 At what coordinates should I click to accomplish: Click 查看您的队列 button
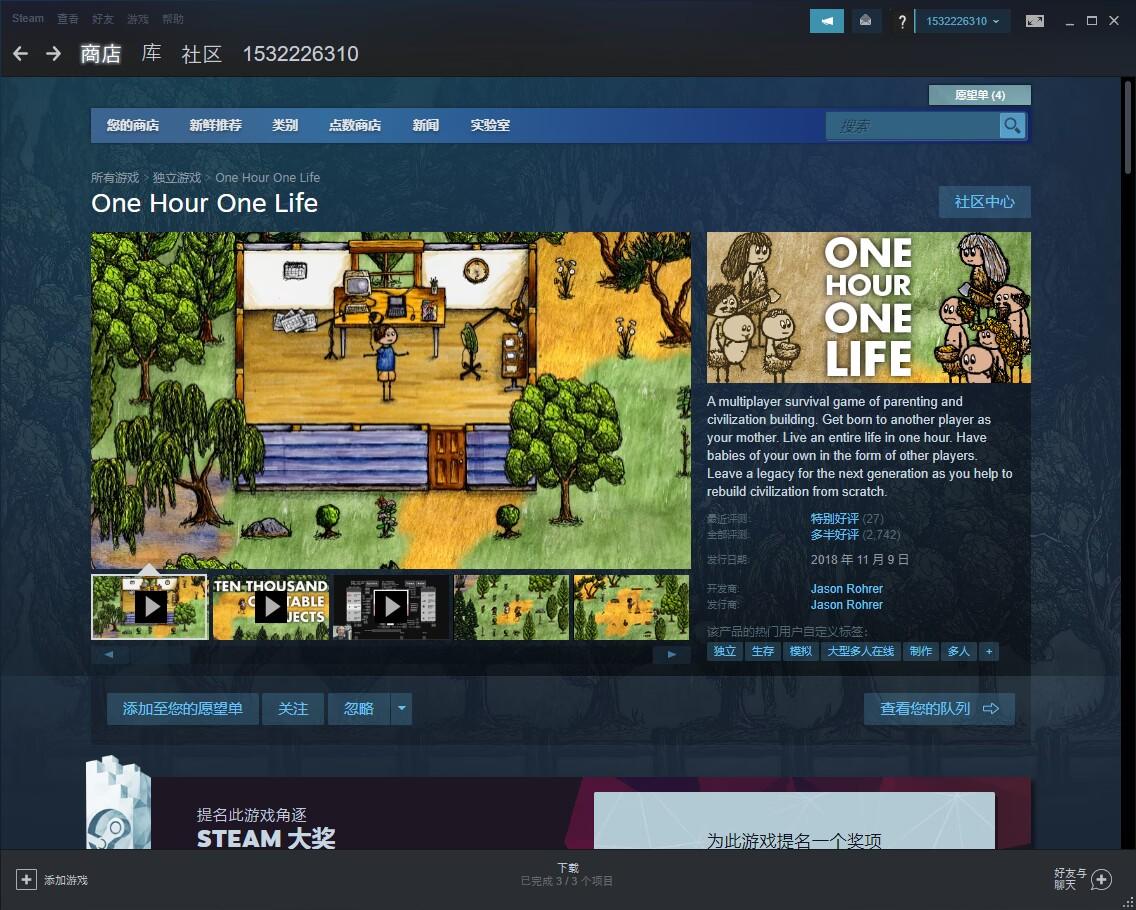tap(939, 709)
